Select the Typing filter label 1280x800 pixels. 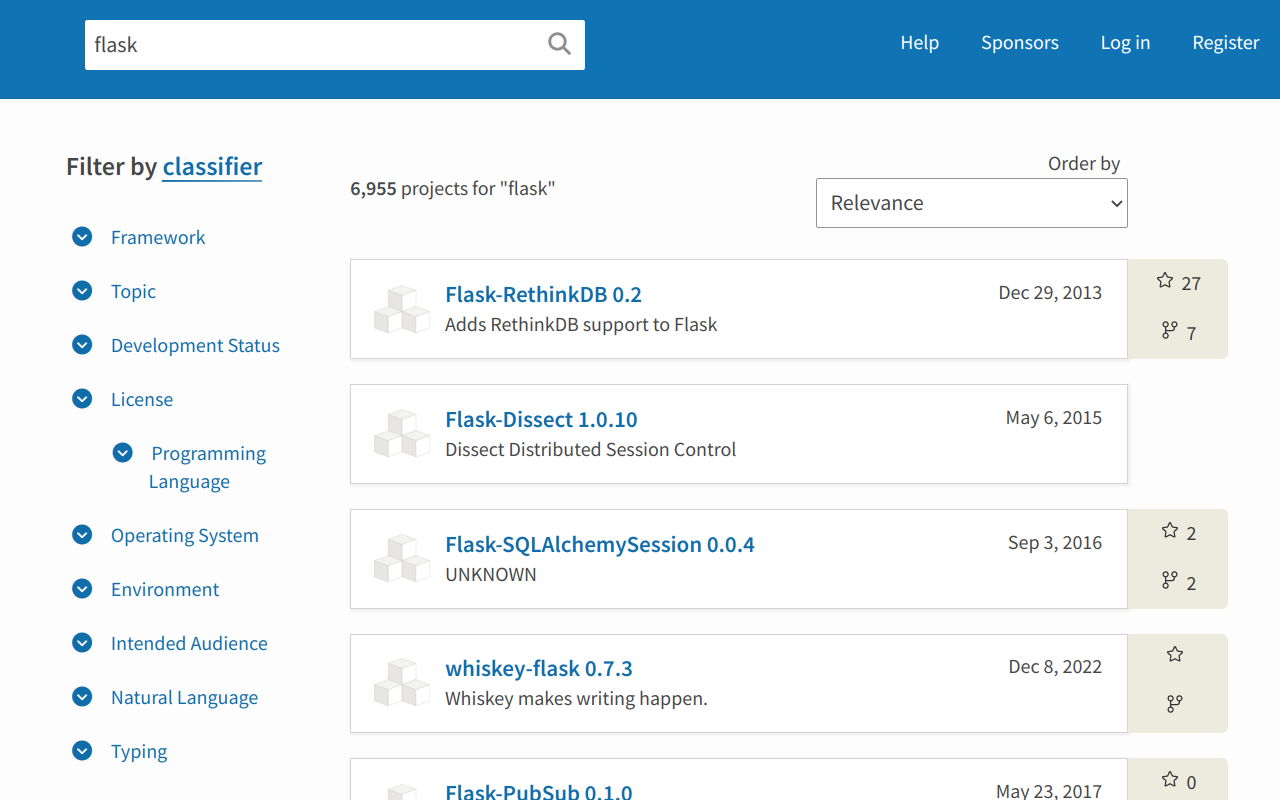coord(139,751)
